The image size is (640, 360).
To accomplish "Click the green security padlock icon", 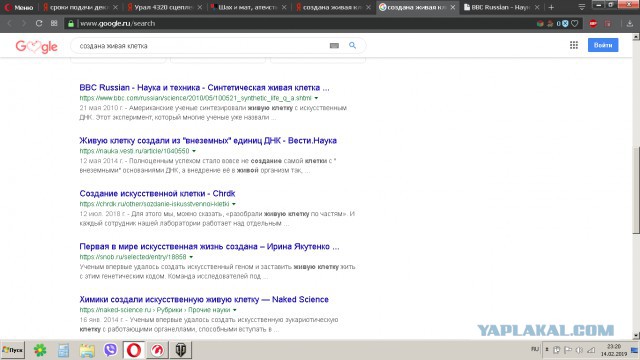I will click(x=71, y=24).
